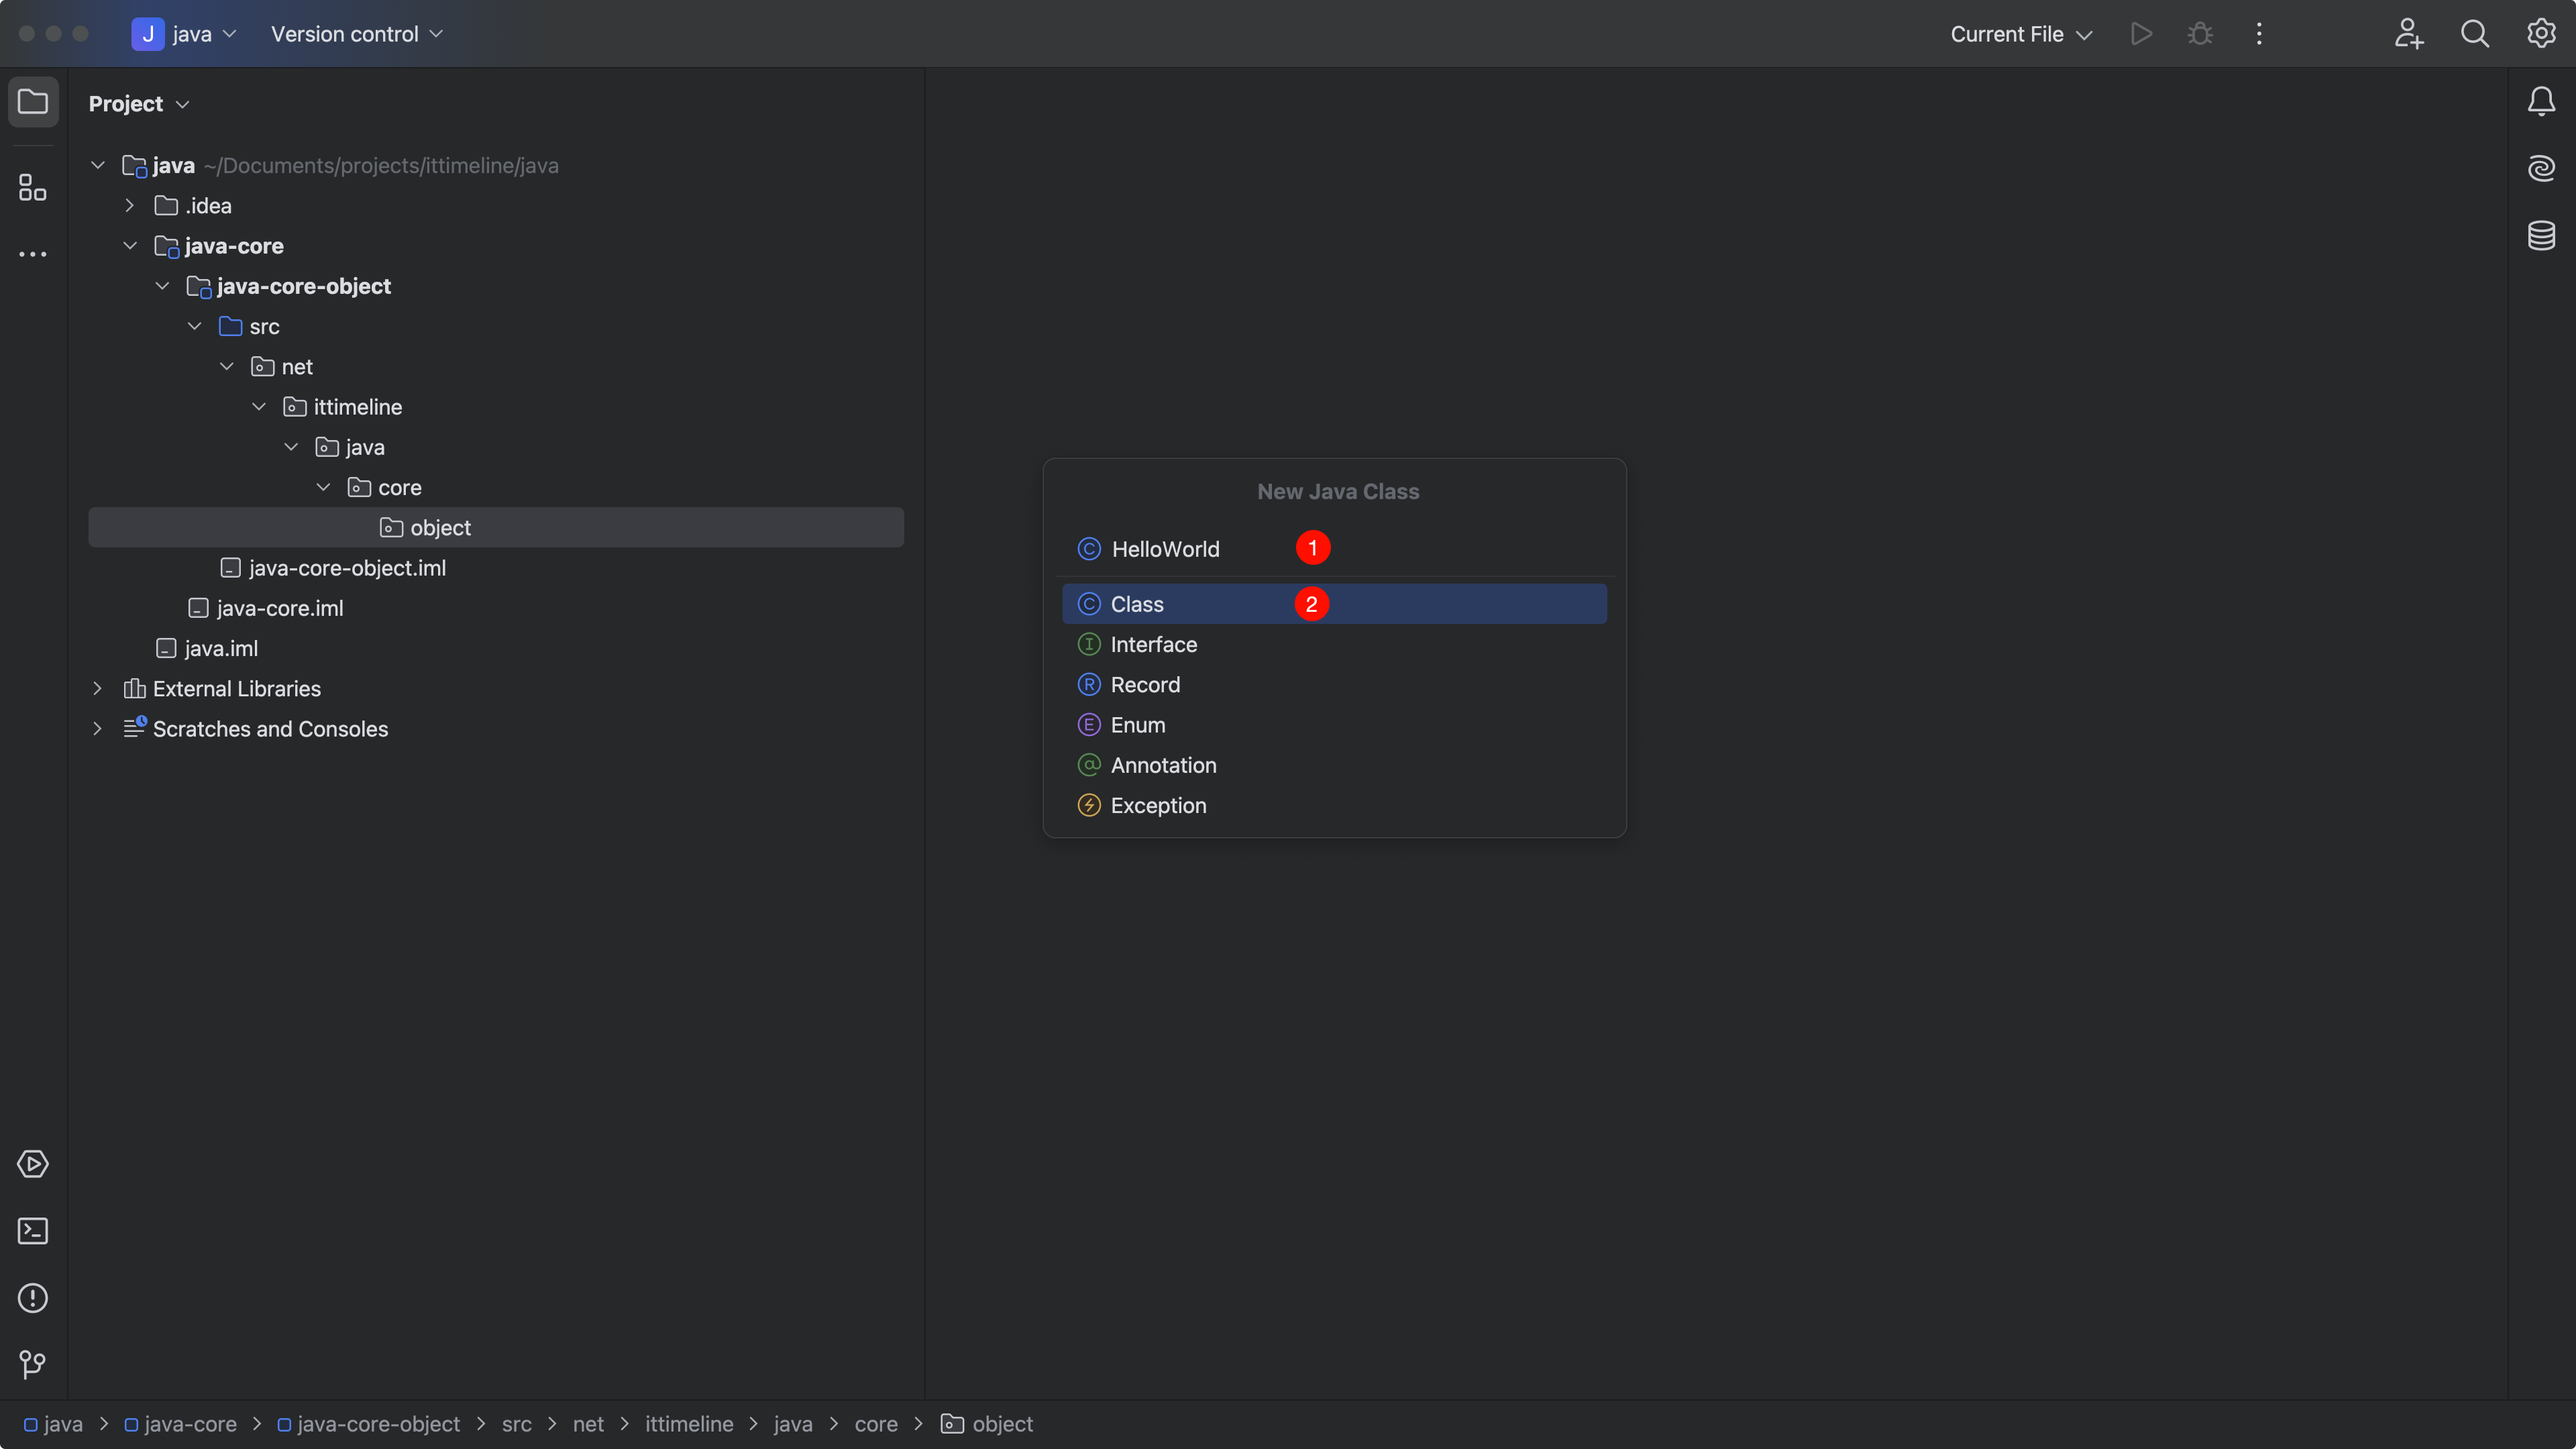Open the Current File run configuration dropdown
This screenshot has height=1449, width=2576.
[2021, 34]
